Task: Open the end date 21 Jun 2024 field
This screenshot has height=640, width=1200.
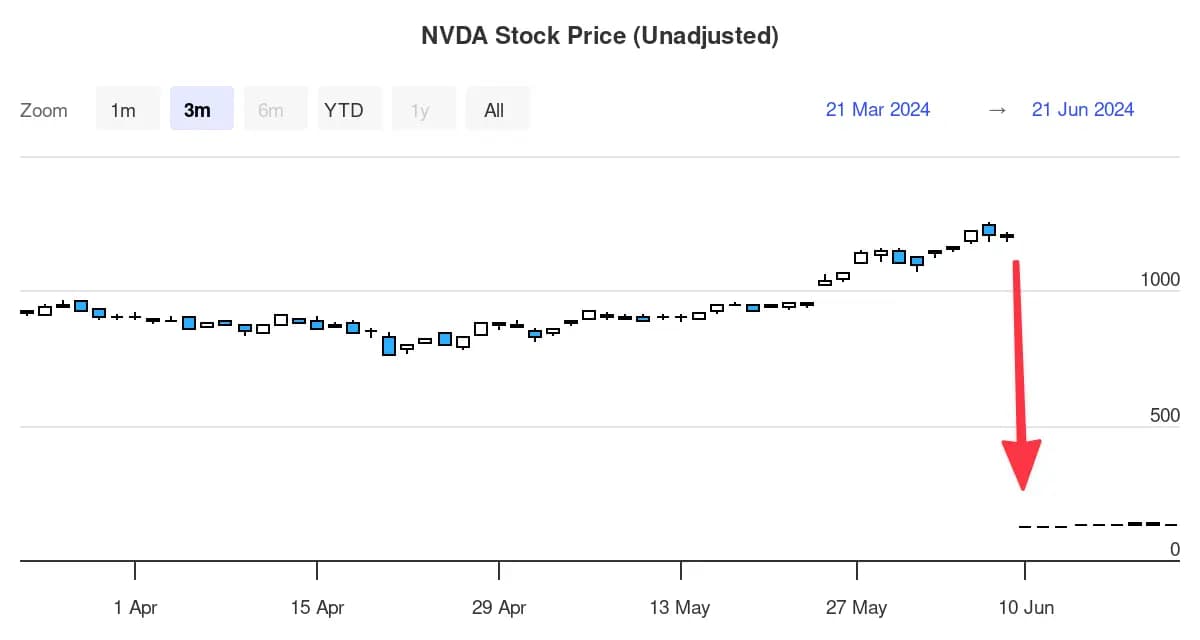Action: [1083, 110]
